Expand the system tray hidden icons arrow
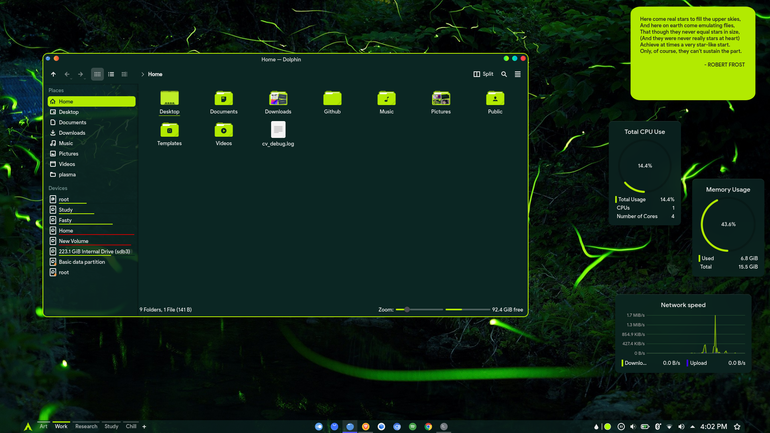Viewport: 770px width, 433px height. coord(692,427)
